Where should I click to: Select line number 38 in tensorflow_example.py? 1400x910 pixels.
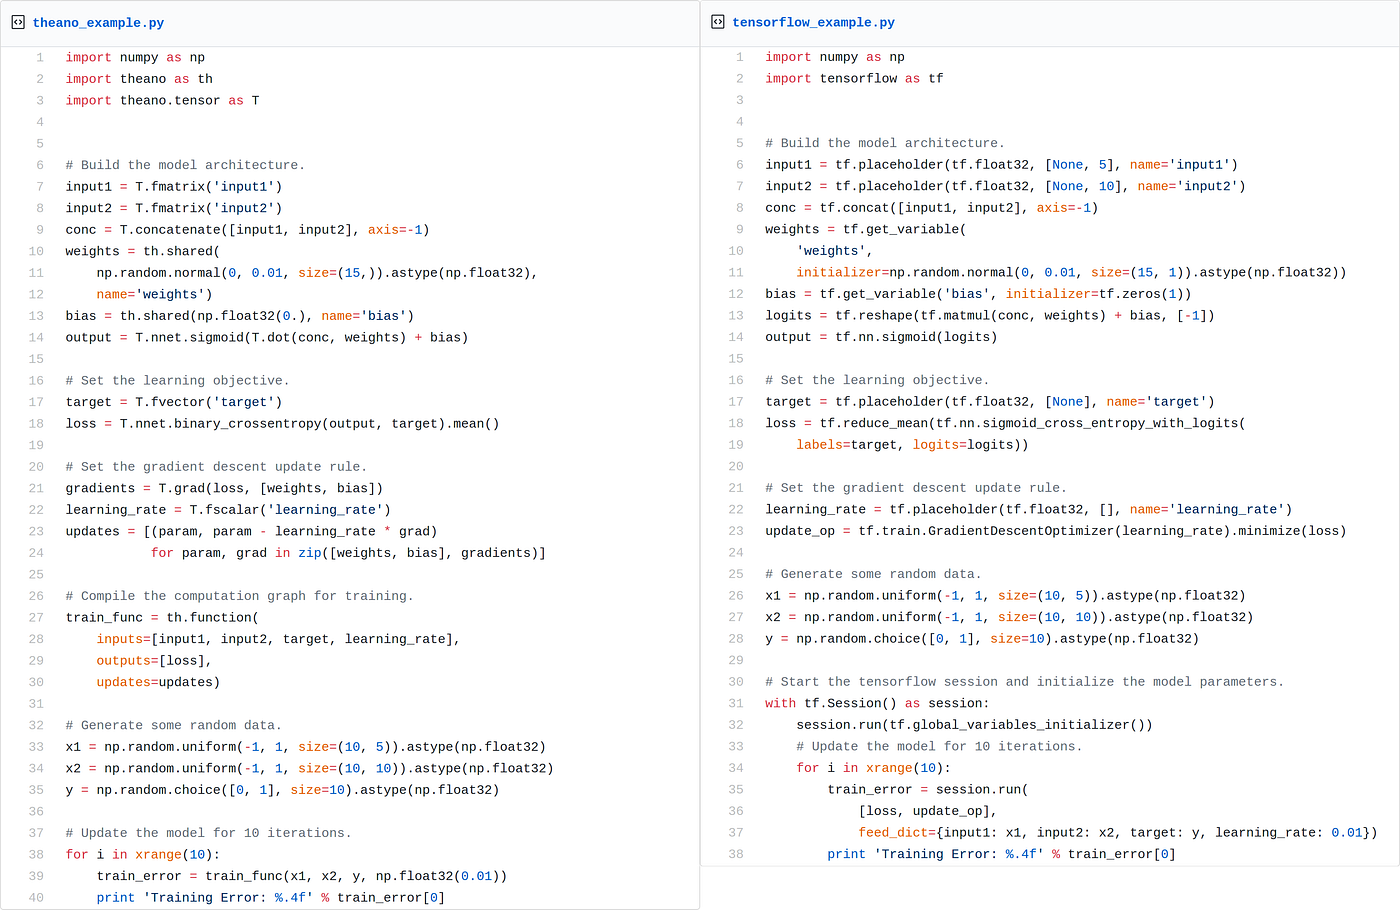(x=736, y=854)
